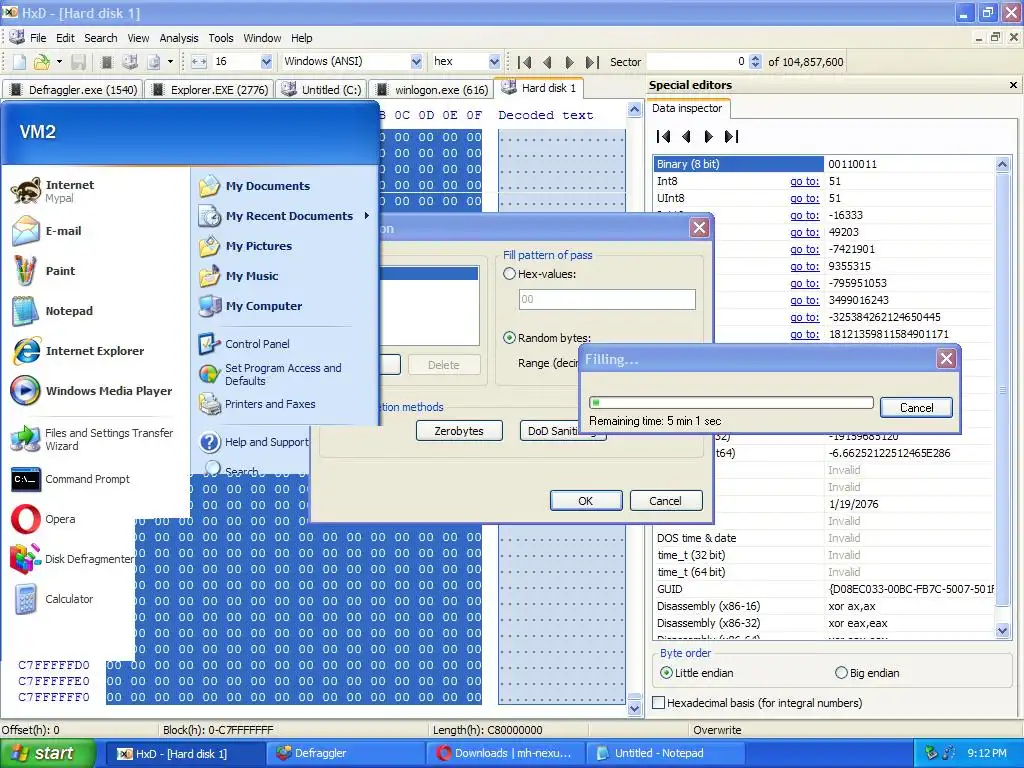Click the Open file folder icon
Screen dimensions: 1024x768
point(42,61)
